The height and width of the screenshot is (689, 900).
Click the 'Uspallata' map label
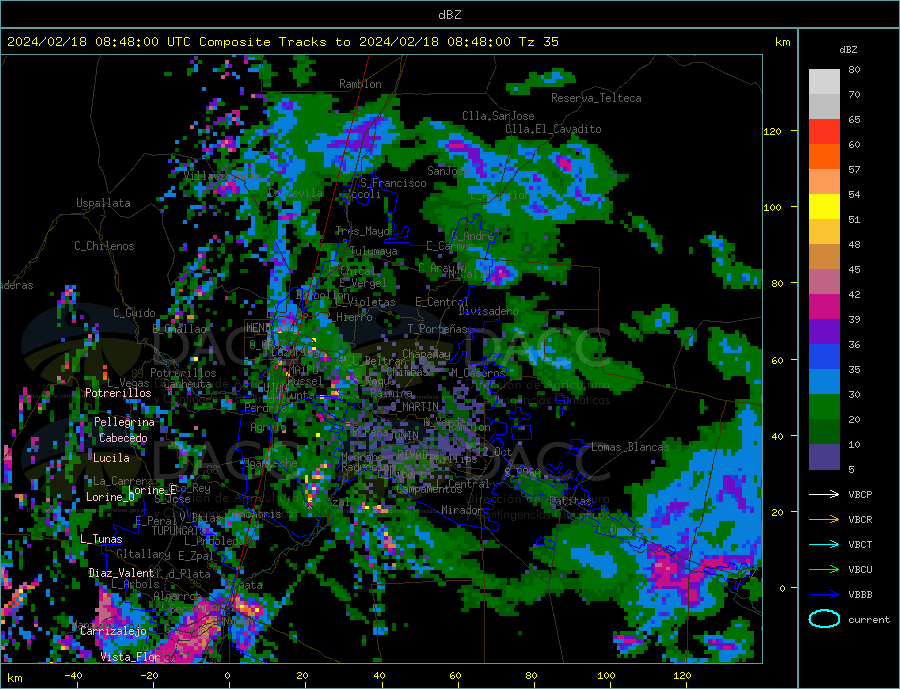(103, 203)
